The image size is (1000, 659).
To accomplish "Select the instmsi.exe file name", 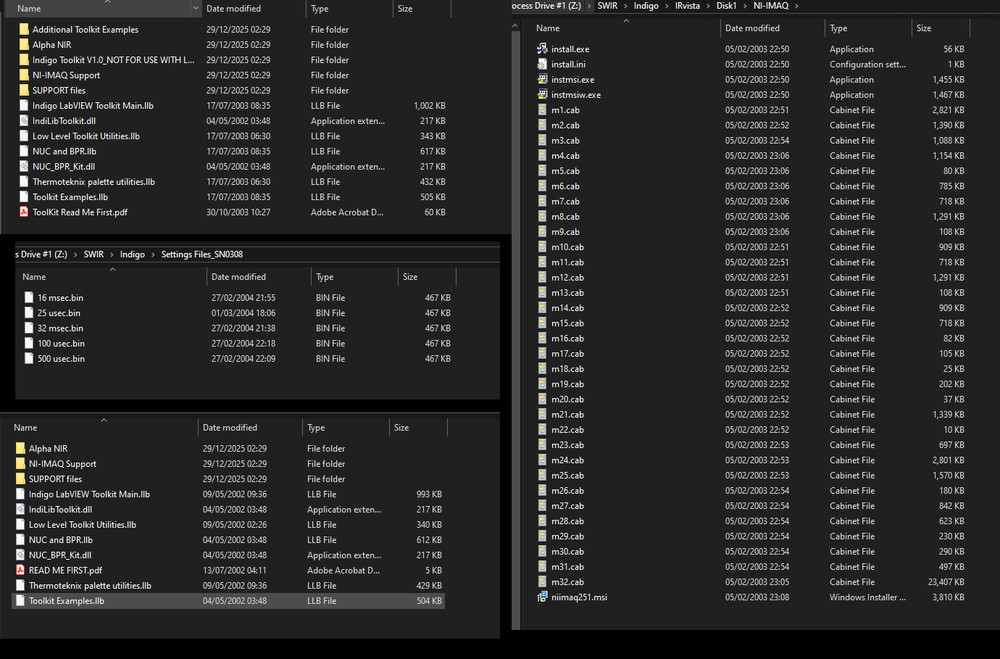I will (572, 80).
